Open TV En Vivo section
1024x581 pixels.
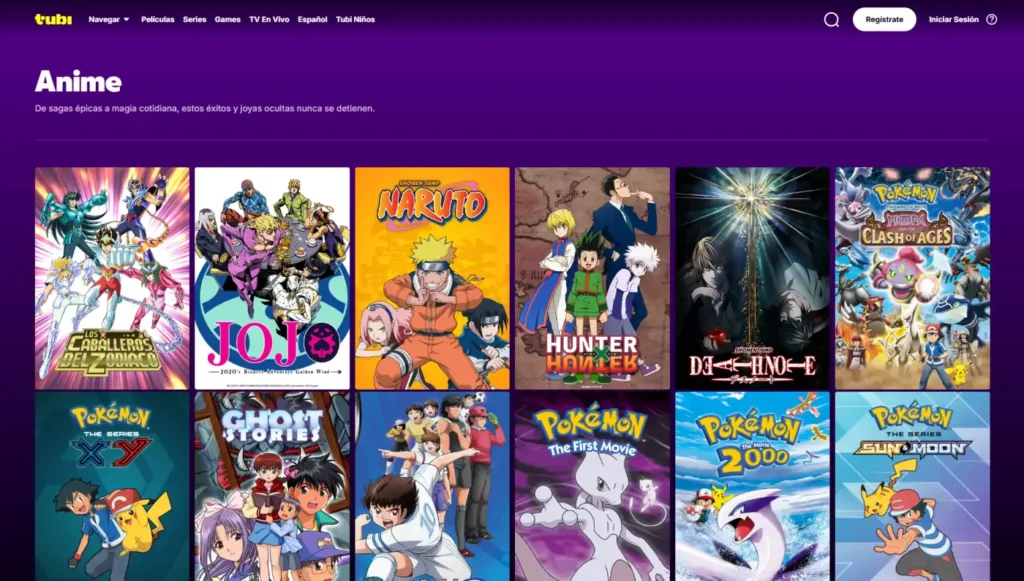pyautogui.click(x=269, y=20)
